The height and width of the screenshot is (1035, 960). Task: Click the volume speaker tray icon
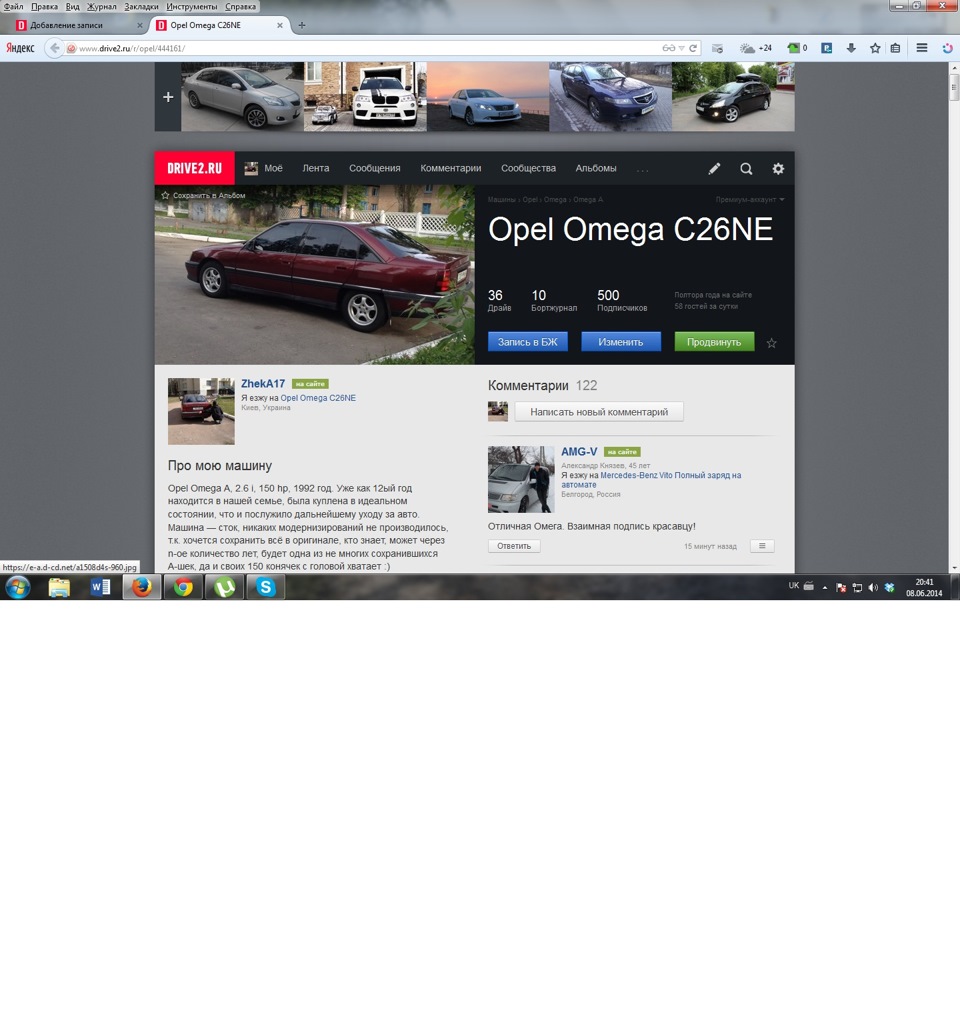point(873,587)
